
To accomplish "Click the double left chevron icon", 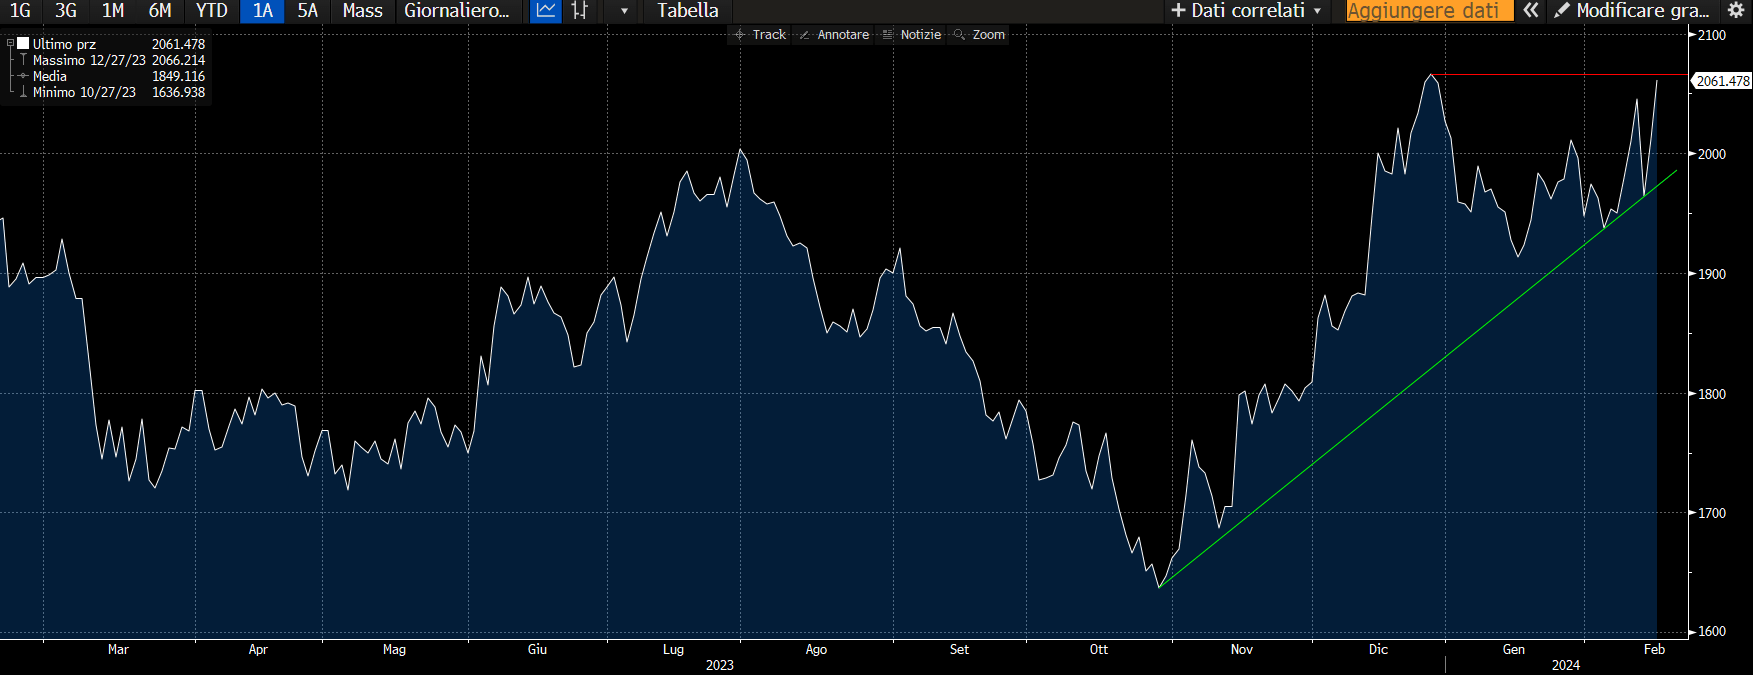I will pos(1530,11).
